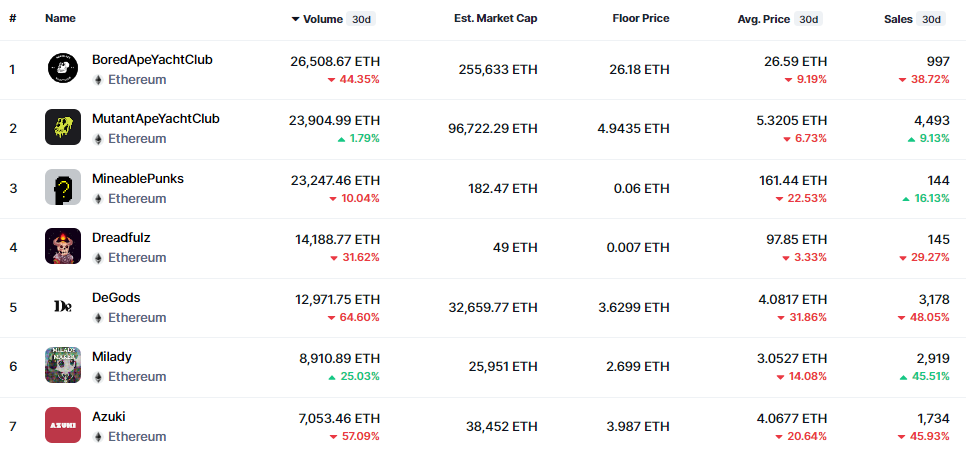Click the DeGods collection logo icon
This screenshot has width=966, height=456.
pos(63,306)
